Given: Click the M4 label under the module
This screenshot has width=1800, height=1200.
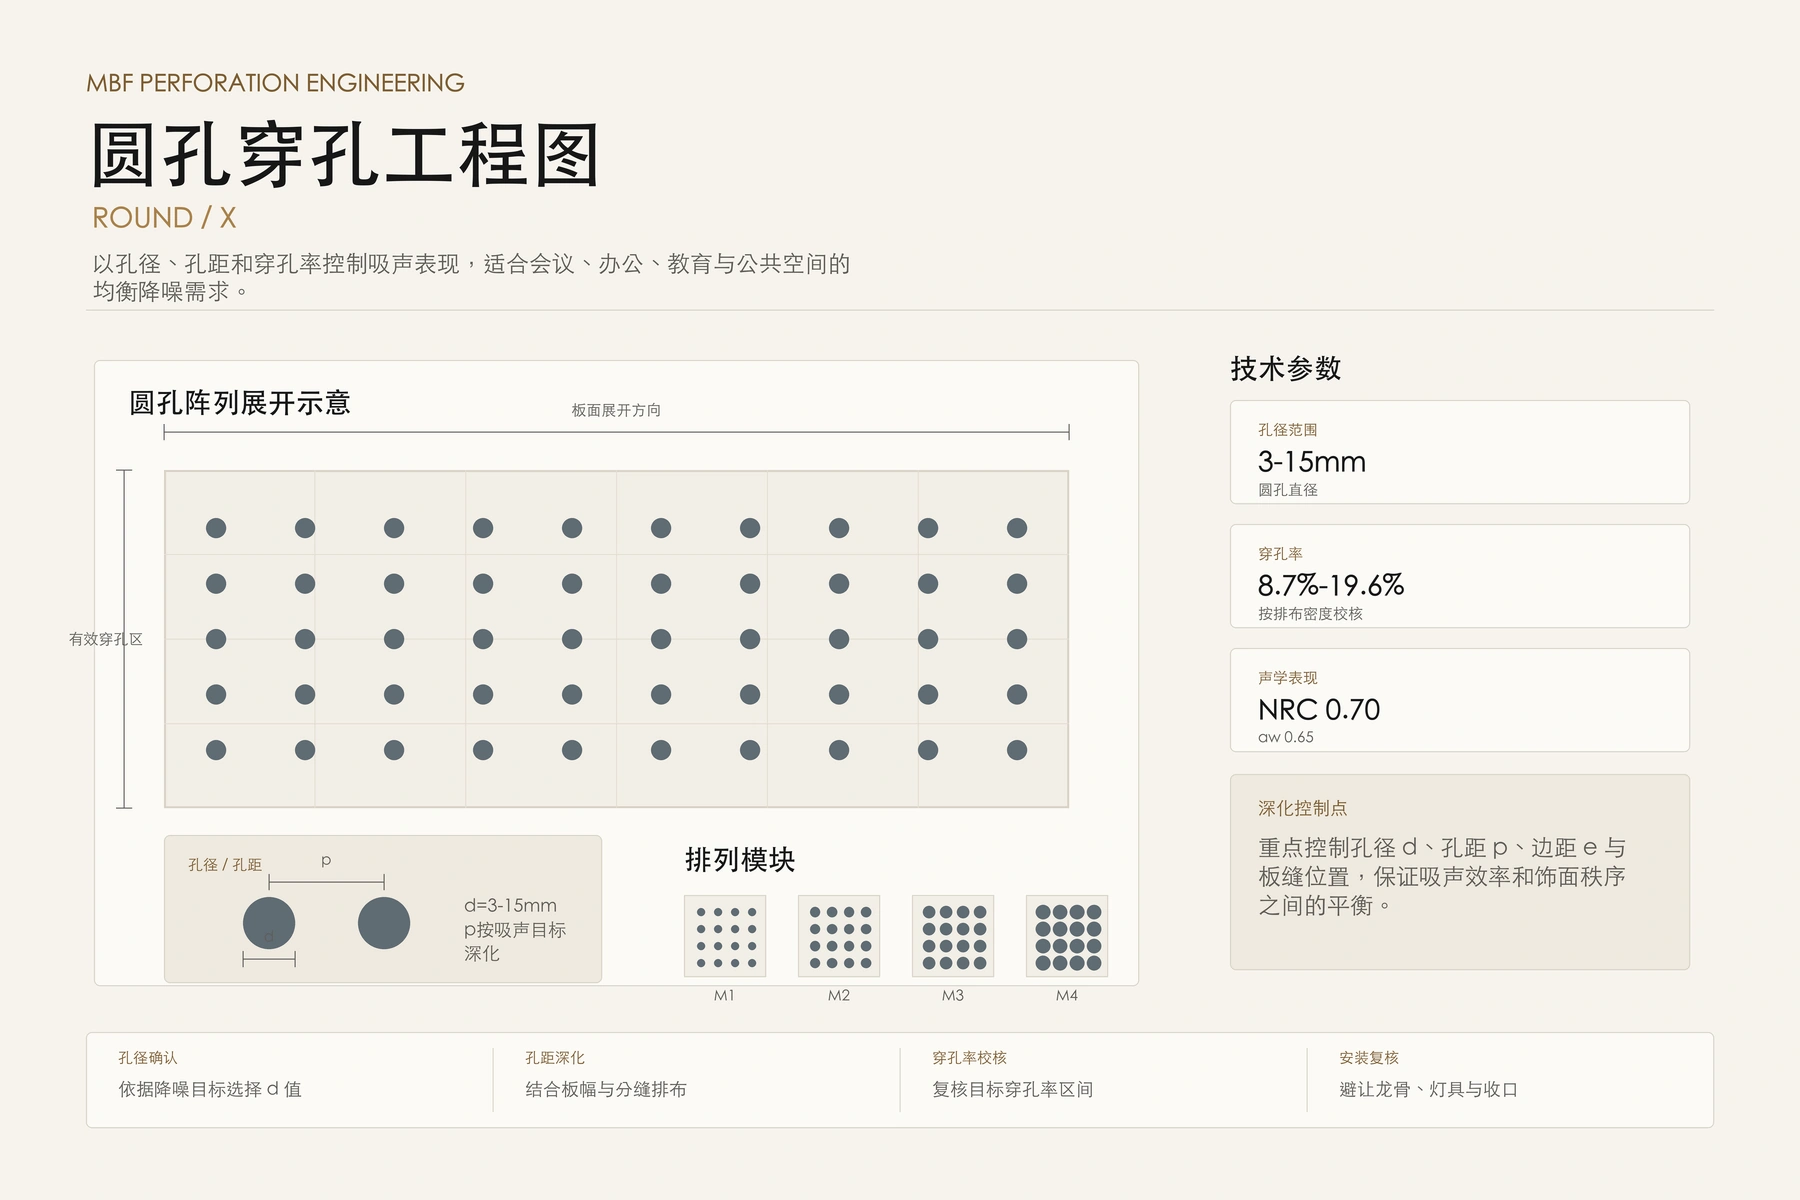Looking at the screenshot, I should (1067, 996).
